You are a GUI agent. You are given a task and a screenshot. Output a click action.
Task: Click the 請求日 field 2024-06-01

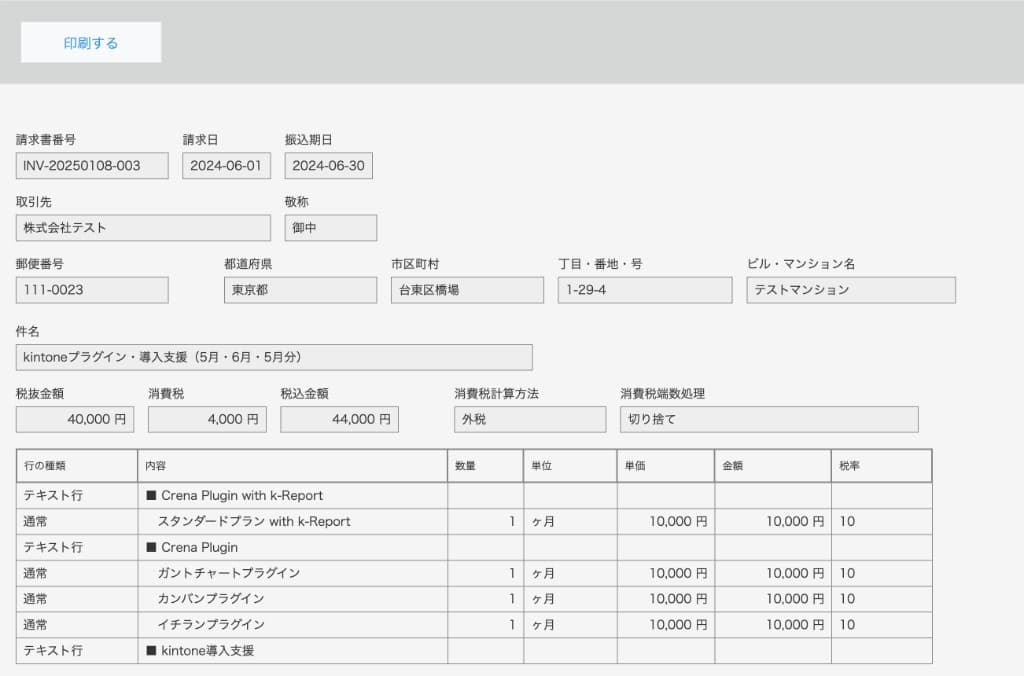pyautogui.click(x=226, y=166)
